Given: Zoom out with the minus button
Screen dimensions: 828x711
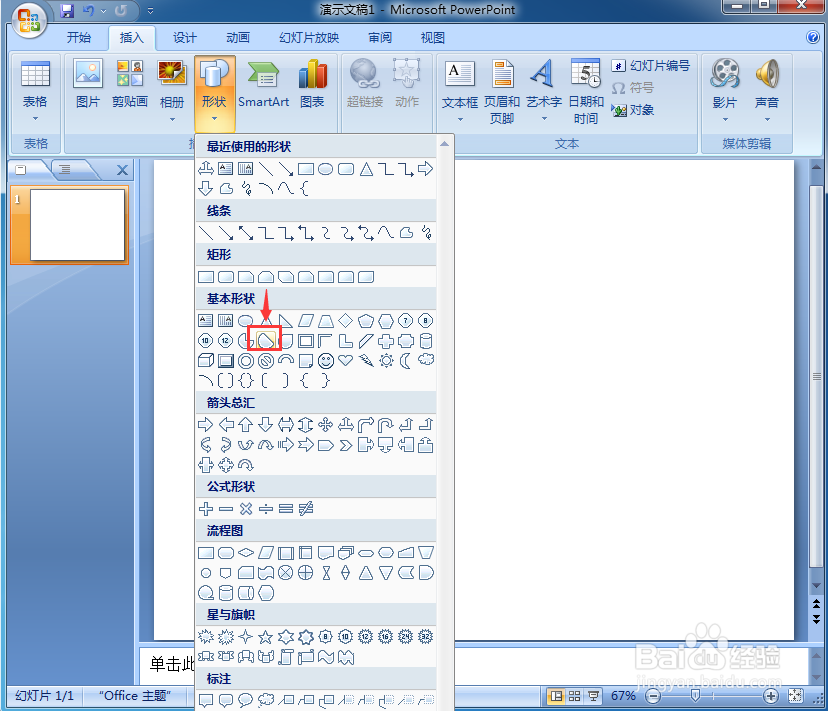Looking at the screenshot, I should pos(653,696).
